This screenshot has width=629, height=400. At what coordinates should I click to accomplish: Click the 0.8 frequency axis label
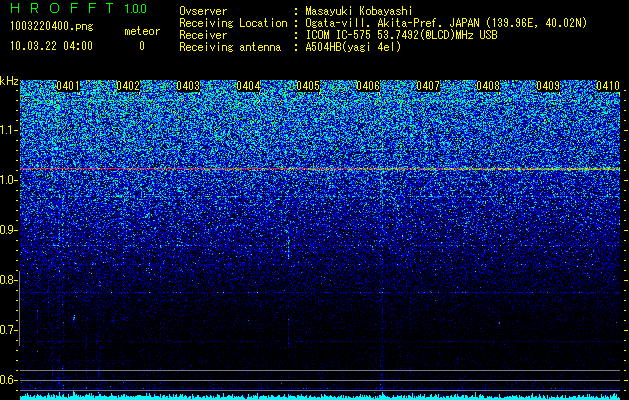(x=8, y=280)
